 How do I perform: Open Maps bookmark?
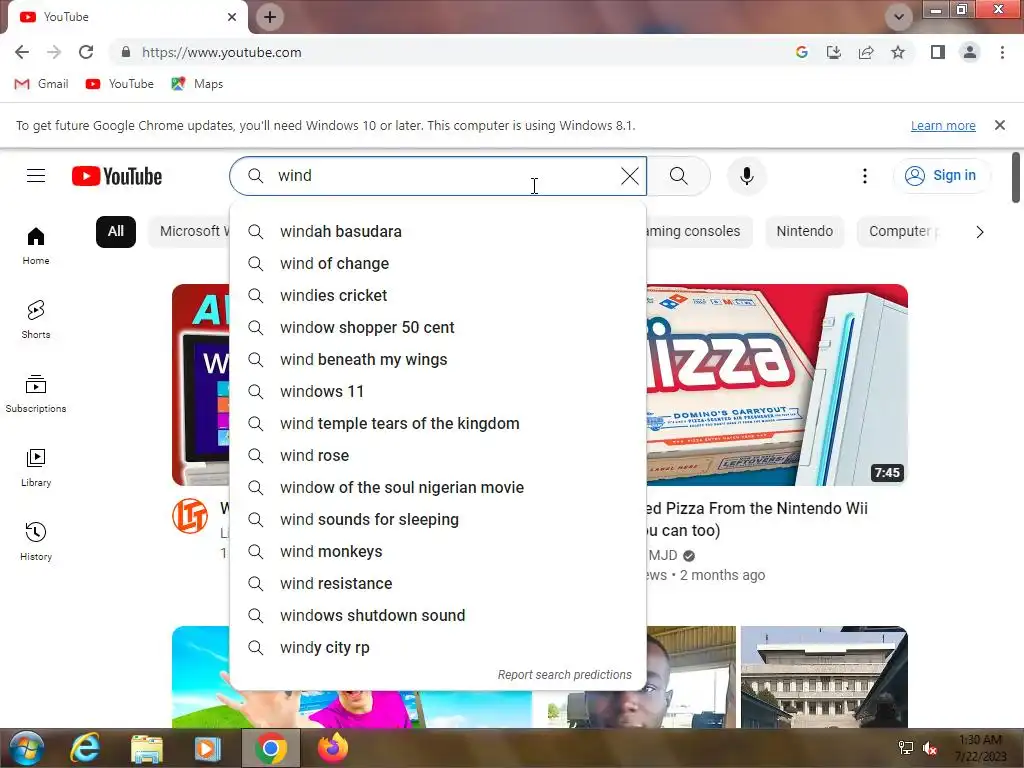pyautogui.click(x=197, y=84)
